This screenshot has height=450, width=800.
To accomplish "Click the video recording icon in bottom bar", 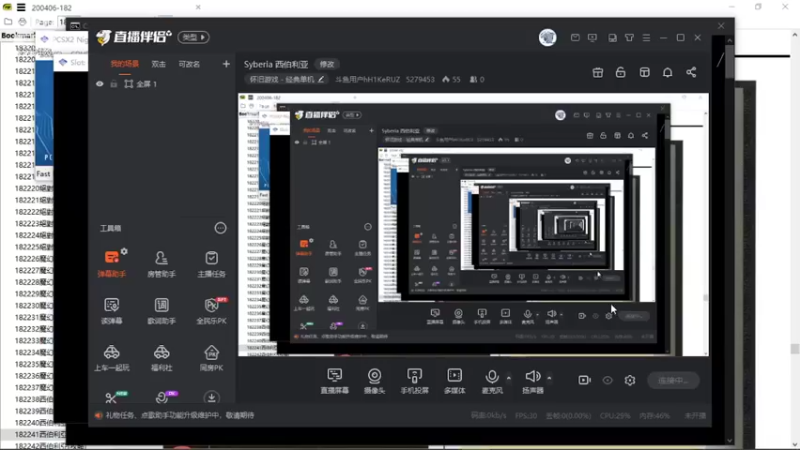I will click(584, 380).
